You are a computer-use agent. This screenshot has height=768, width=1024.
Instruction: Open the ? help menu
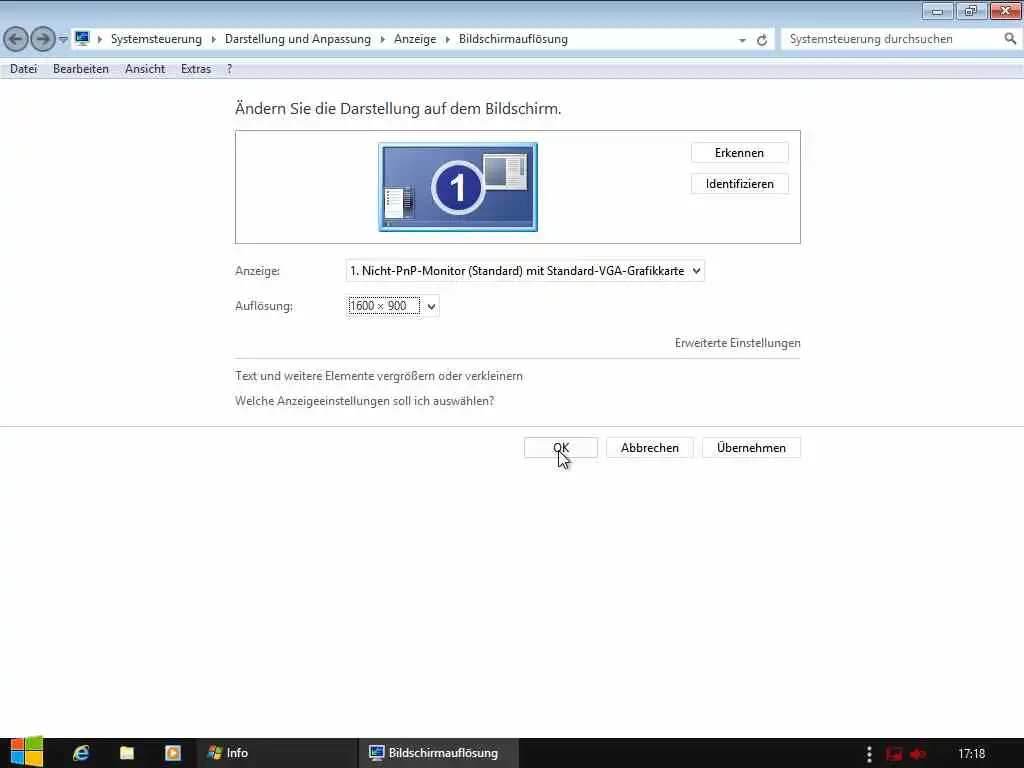tap(229, 69)
